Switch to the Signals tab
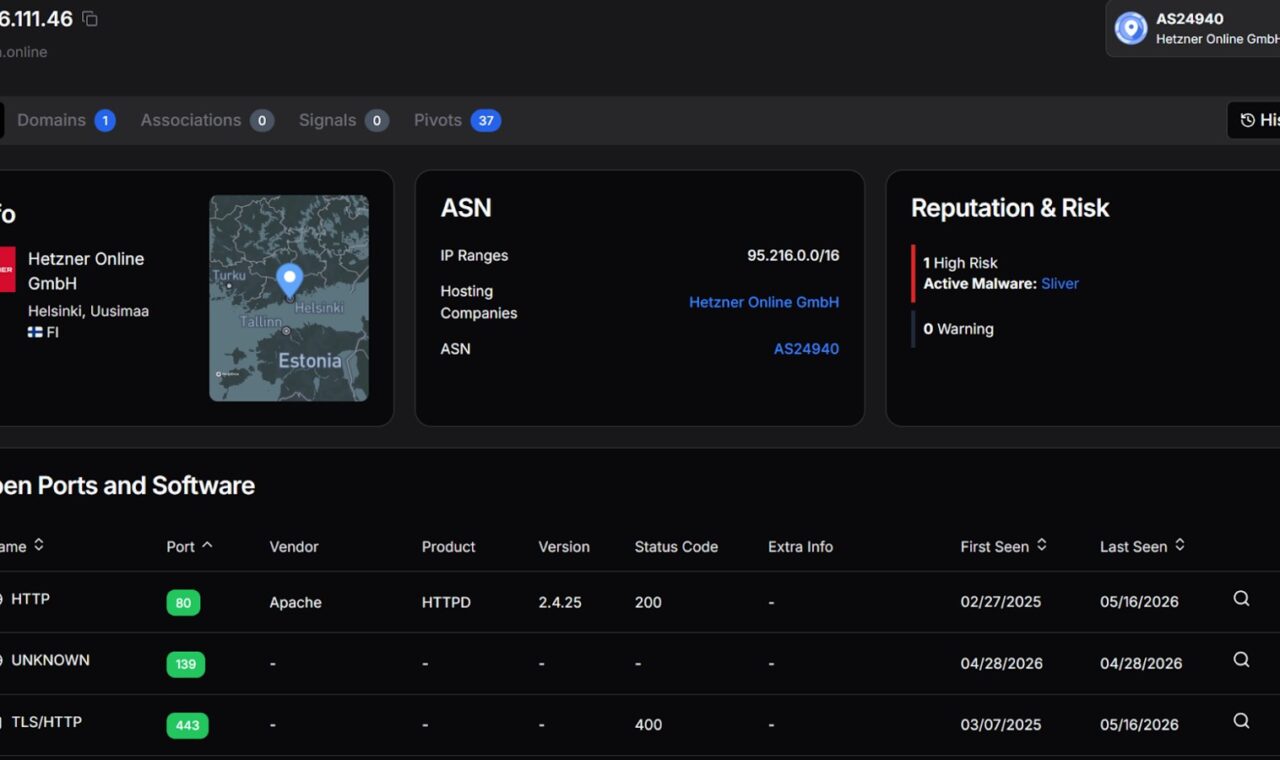Screen dimensions: 1280x760 point(344,120)
